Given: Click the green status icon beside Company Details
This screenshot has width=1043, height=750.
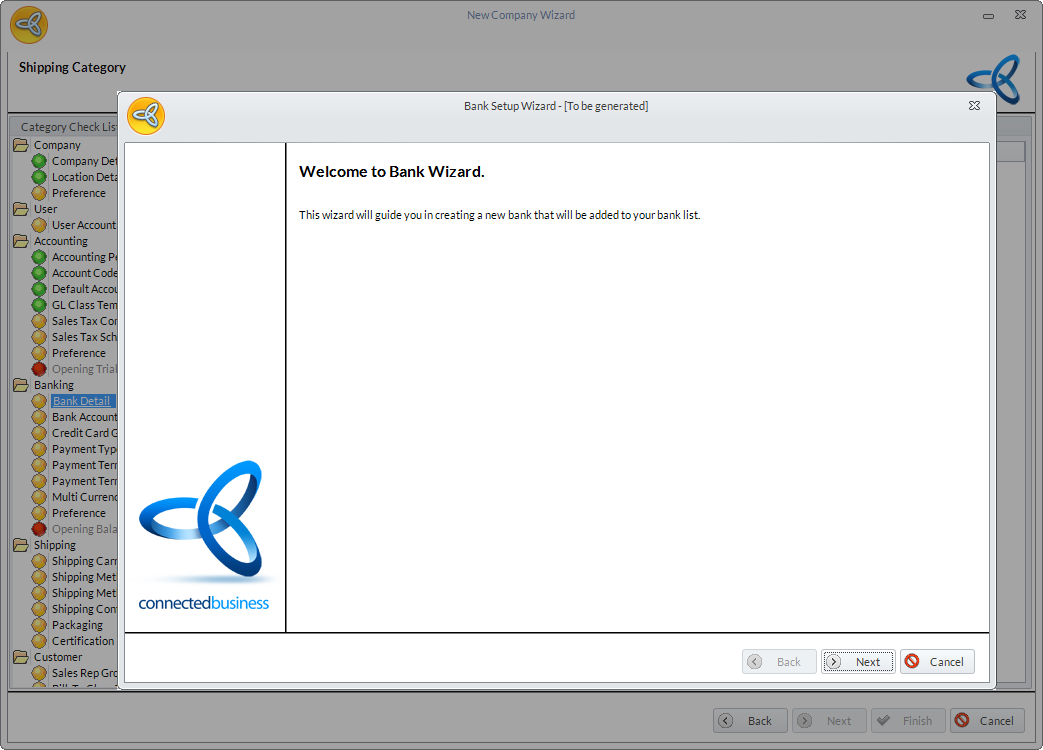Looking at the screenshot, I should coord(39,161).
